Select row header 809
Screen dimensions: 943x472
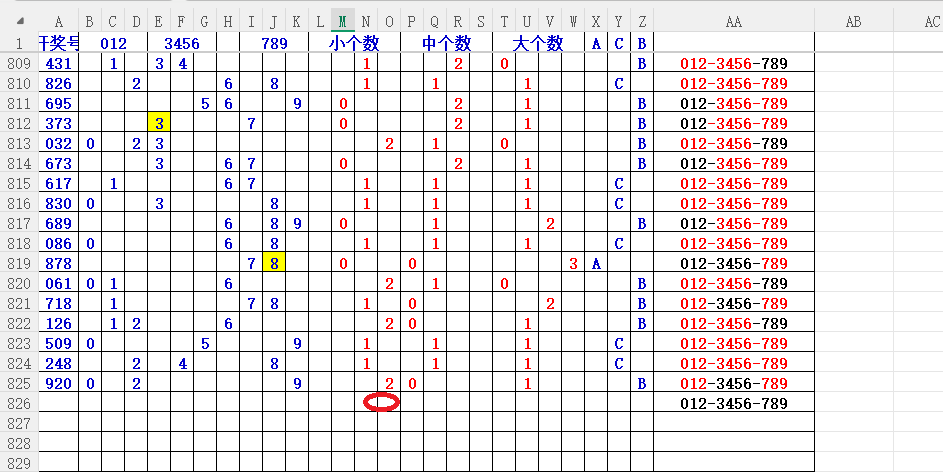coord(19,63)
